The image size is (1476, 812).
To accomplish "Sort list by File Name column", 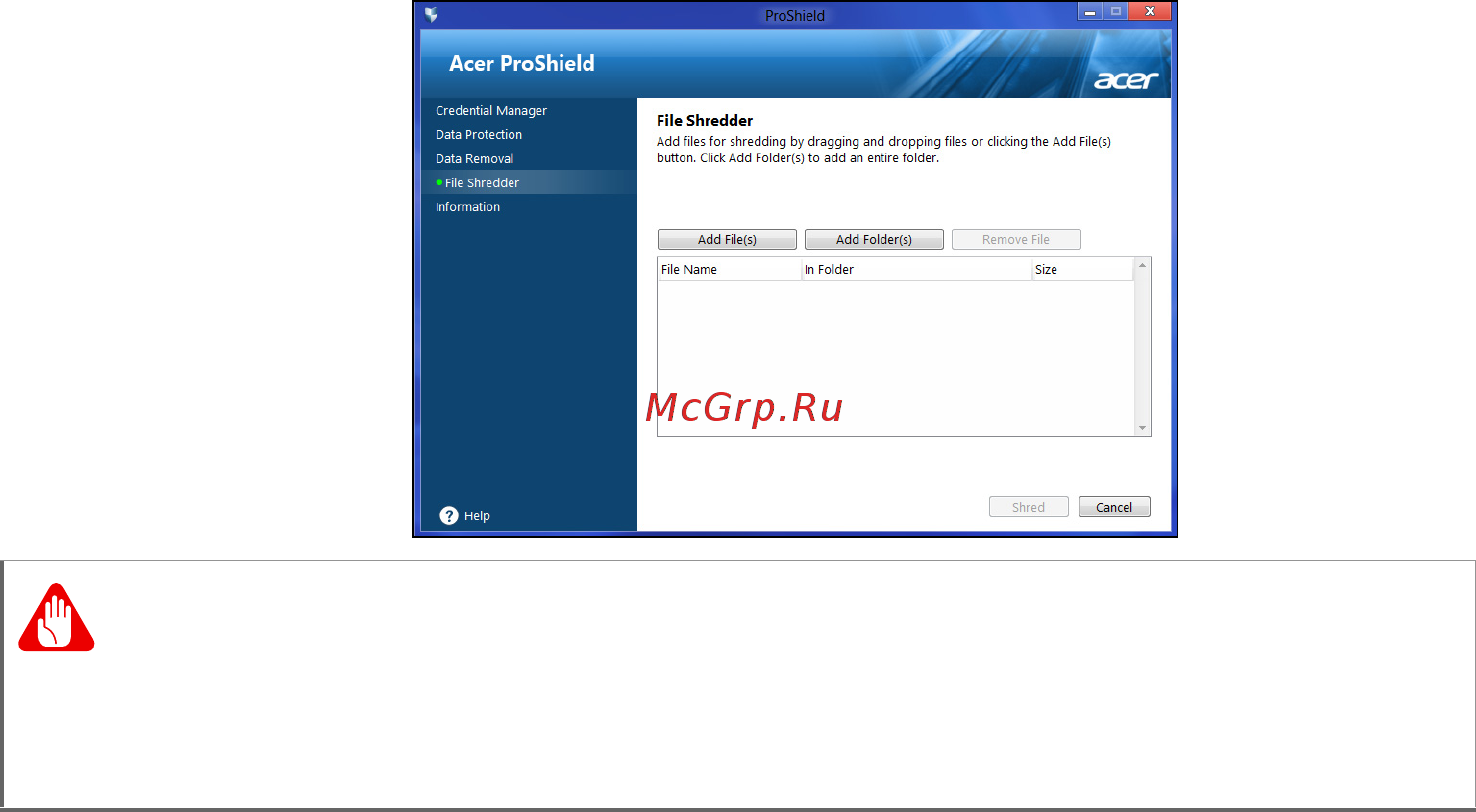I will click(729, 270).
